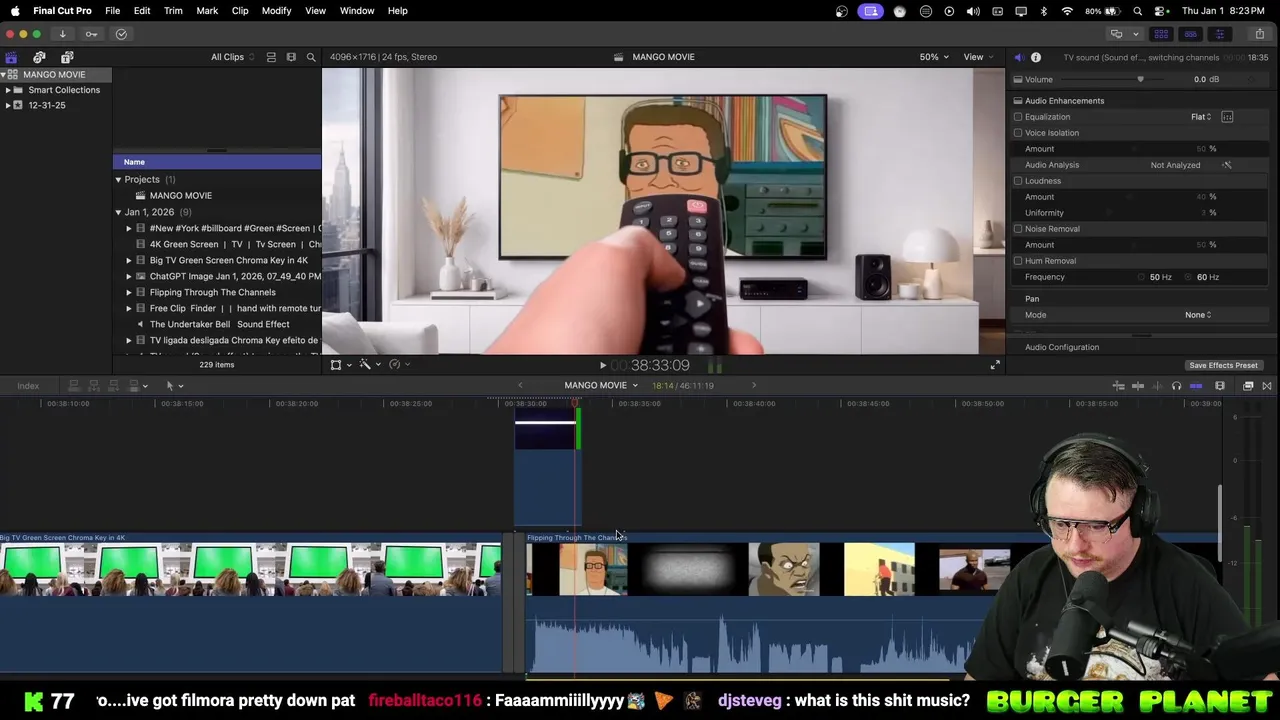Enable the Voice Isolation checkbox
The height and width of the screenshot is (720, 1280).
[1018, 133]
